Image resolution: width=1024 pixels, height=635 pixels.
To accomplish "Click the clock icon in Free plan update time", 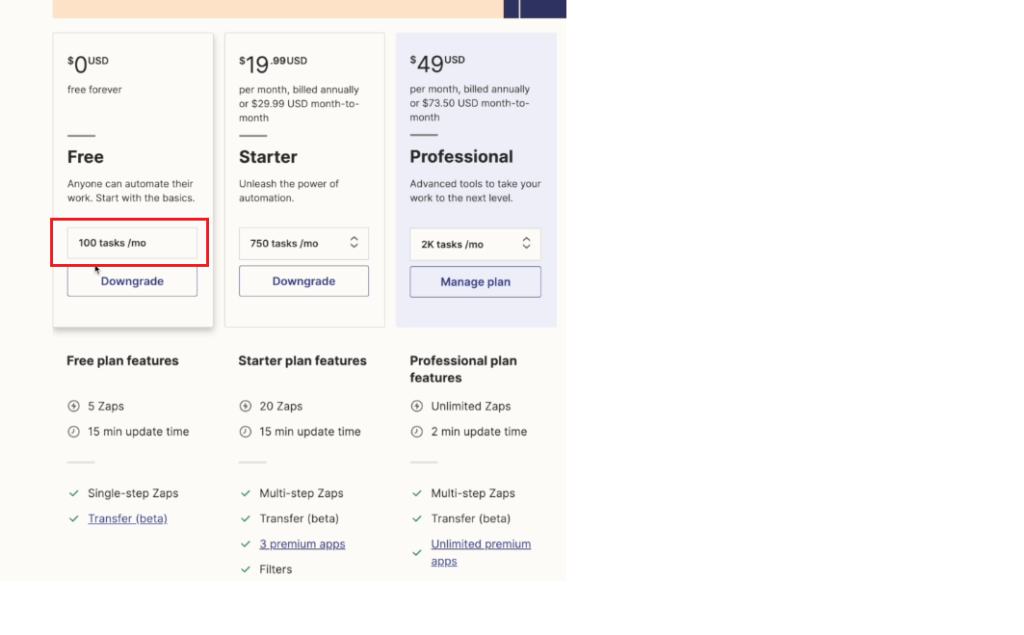I will (x=74, y=431).
